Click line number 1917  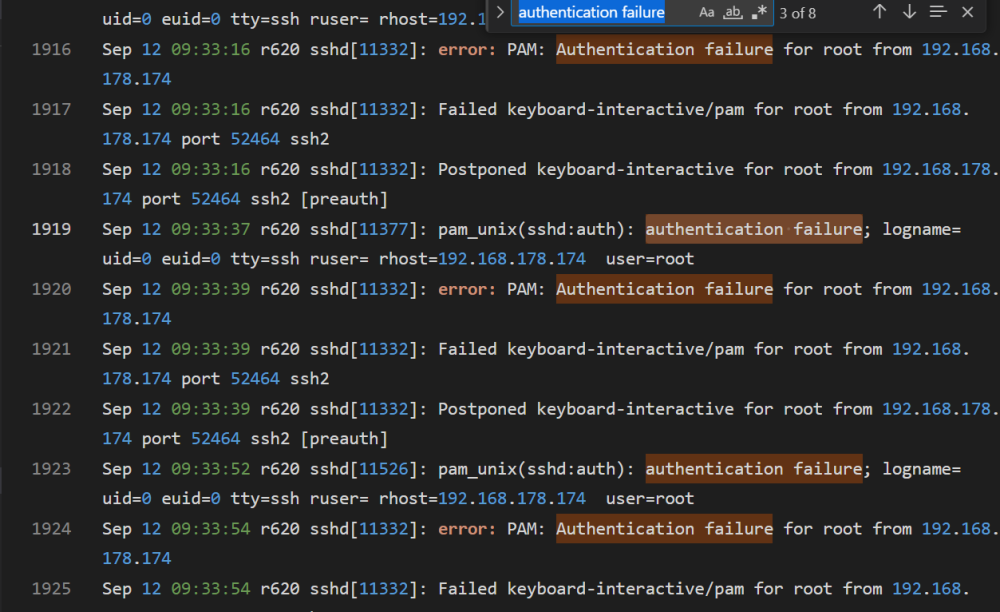pyautogui.click(x=52, y=110)
